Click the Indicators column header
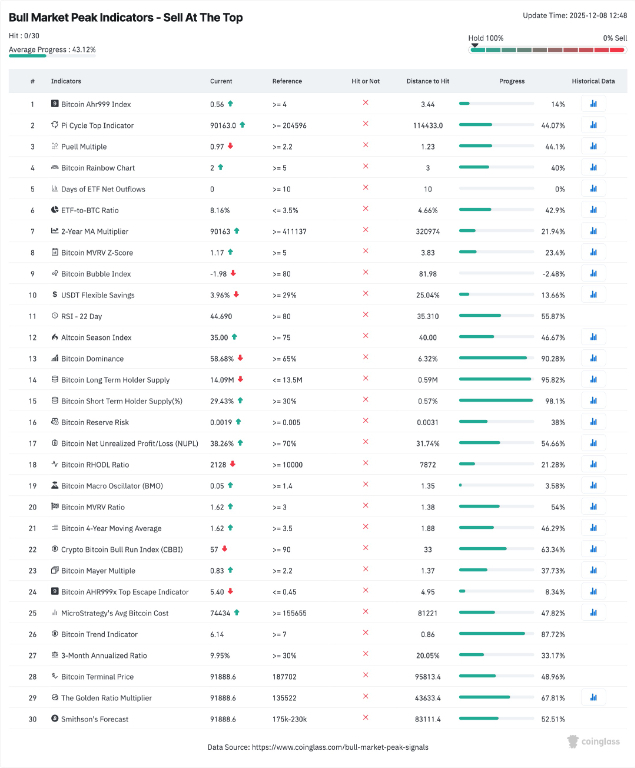 coord(67,81)
